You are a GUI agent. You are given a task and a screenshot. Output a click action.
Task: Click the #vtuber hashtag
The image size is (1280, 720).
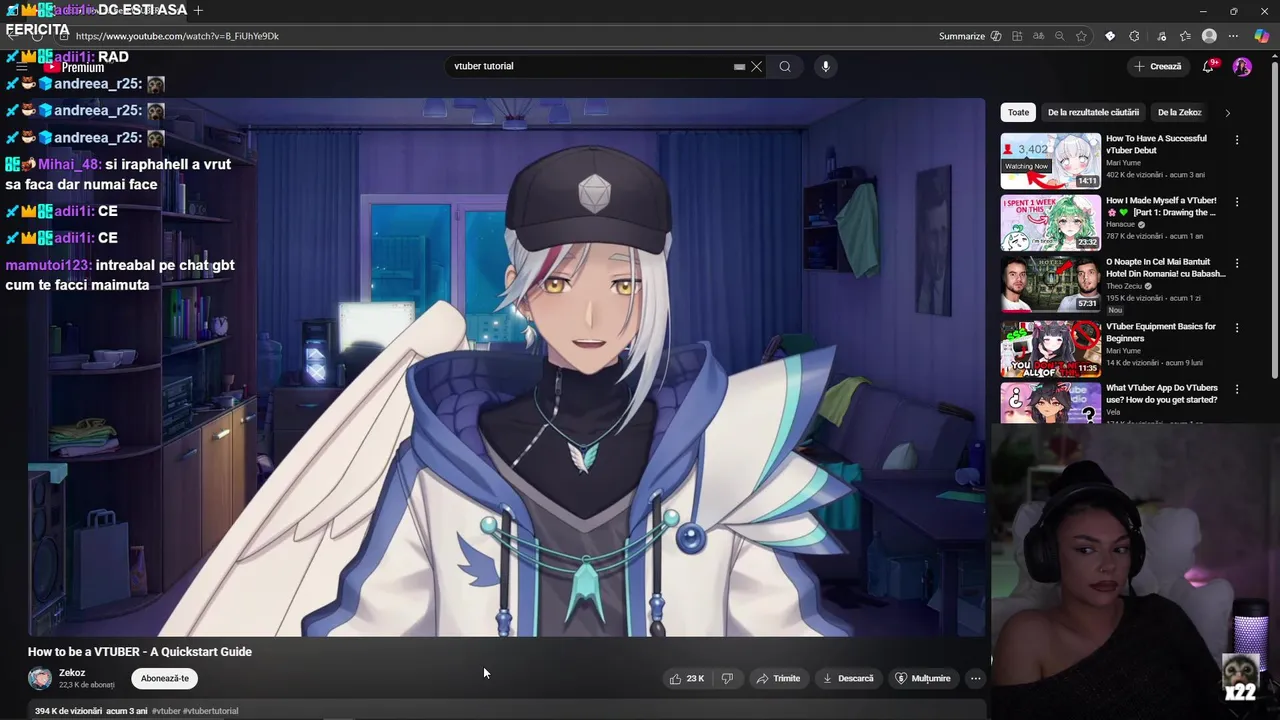(x=166, y=711)
